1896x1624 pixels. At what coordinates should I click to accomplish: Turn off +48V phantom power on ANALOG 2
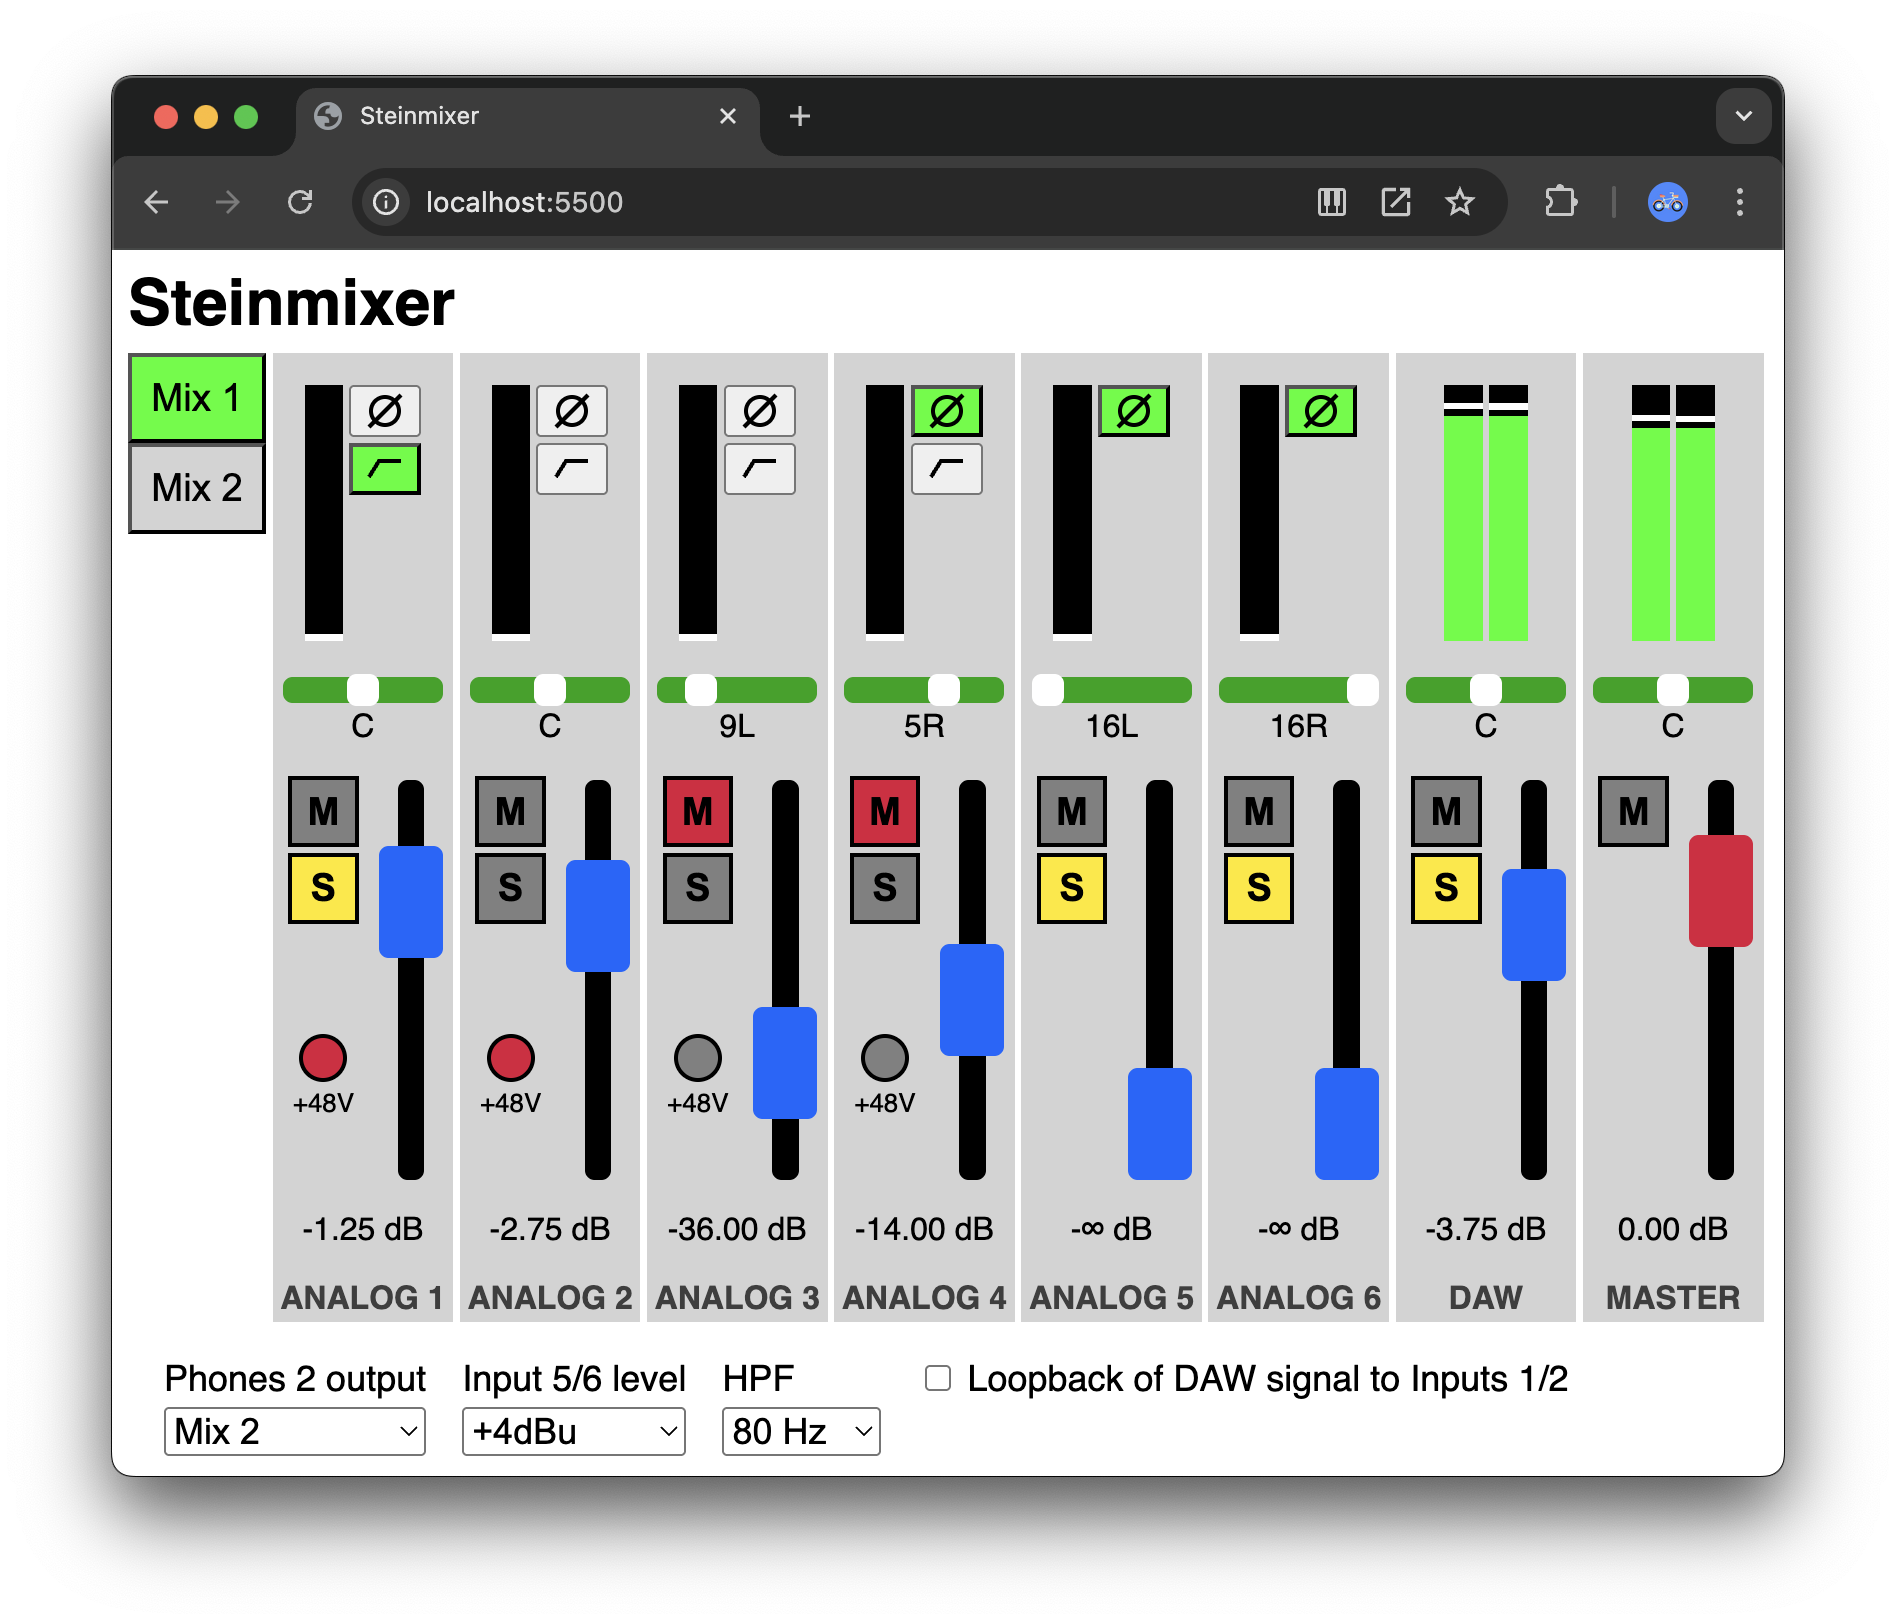point(511,1058)
